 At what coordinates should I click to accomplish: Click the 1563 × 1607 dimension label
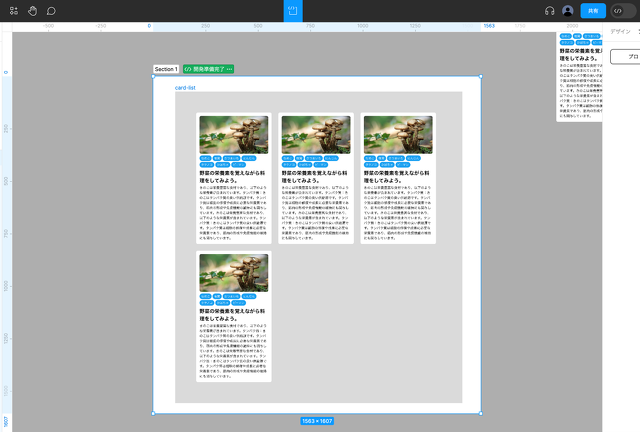pos(317,421)
